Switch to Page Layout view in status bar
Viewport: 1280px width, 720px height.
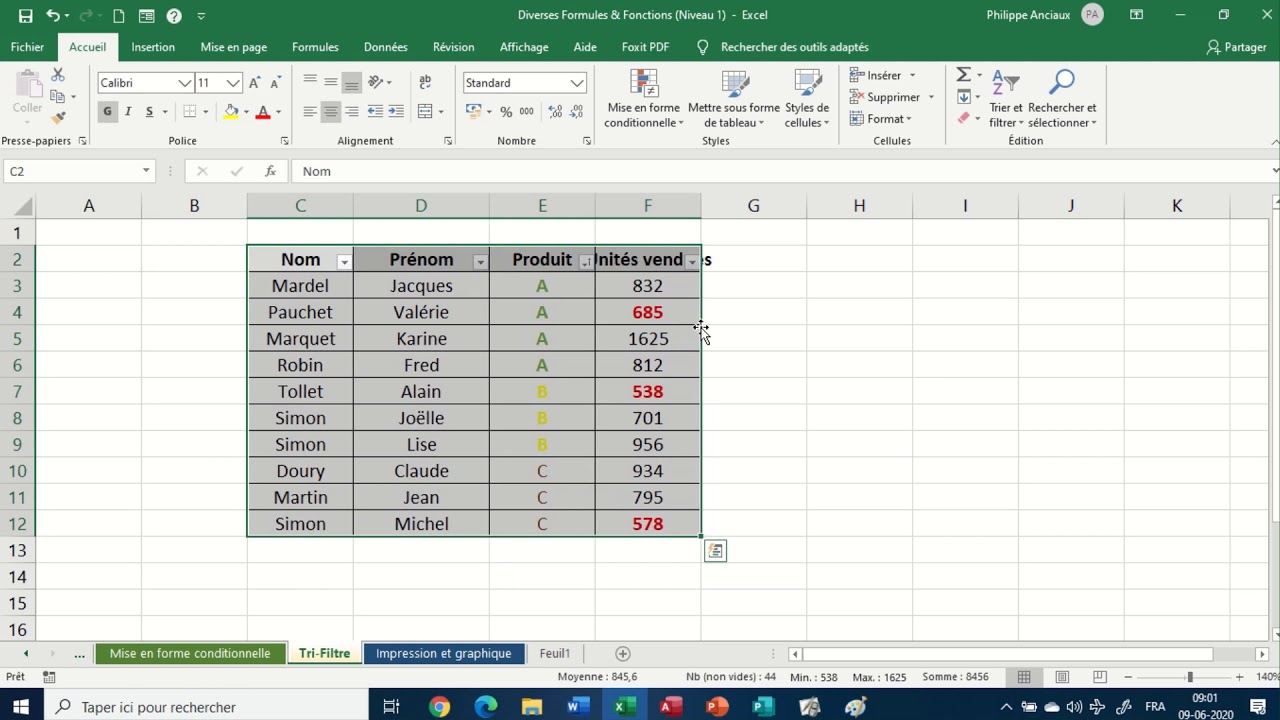(1062, 677)
